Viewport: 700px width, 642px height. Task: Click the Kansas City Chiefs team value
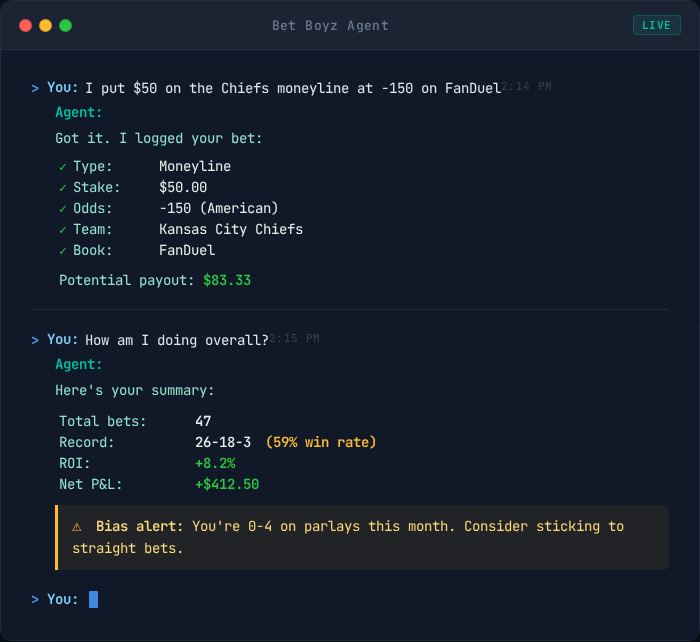(230, 229)
